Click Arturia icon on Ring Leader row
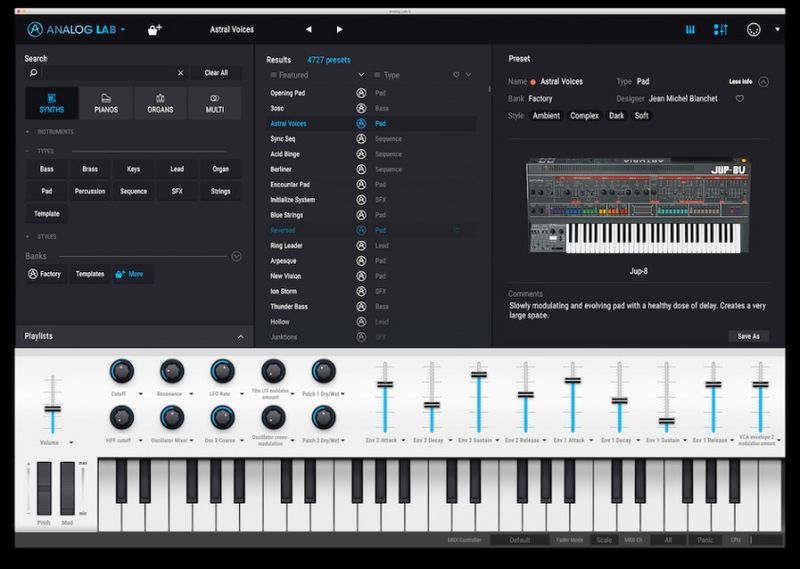The width and height of the screenshot is (800, 569). [361, 245]
